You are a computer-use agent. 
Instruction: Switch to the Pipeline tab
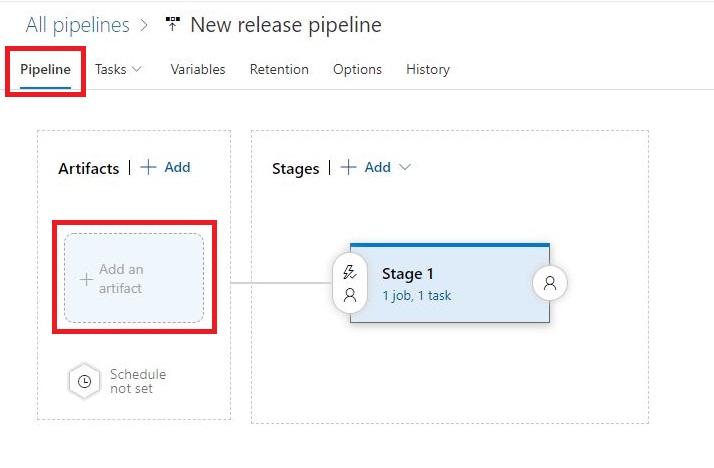46,69
